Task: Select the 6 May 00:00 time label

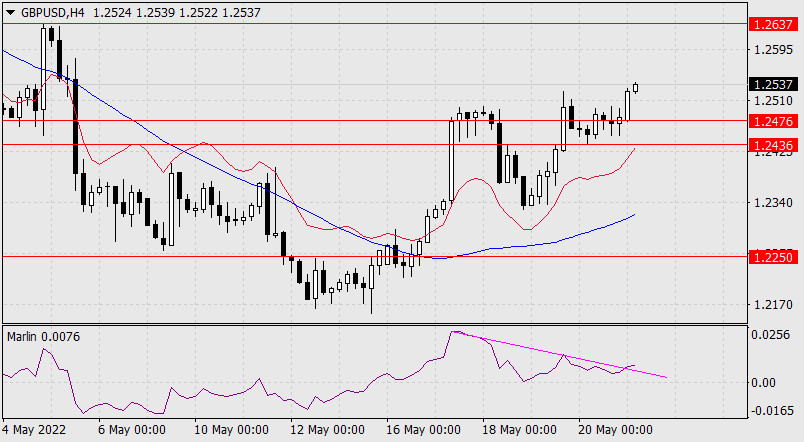Action: [x=132, y=429]
